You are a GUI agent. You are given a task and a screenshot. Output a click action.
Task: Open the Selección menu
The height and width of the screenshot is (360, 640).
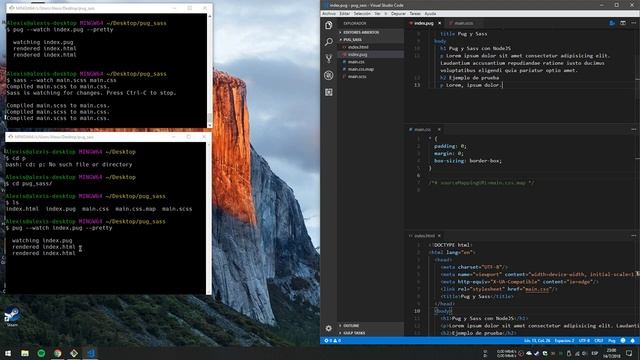click(x=362, y=13)
